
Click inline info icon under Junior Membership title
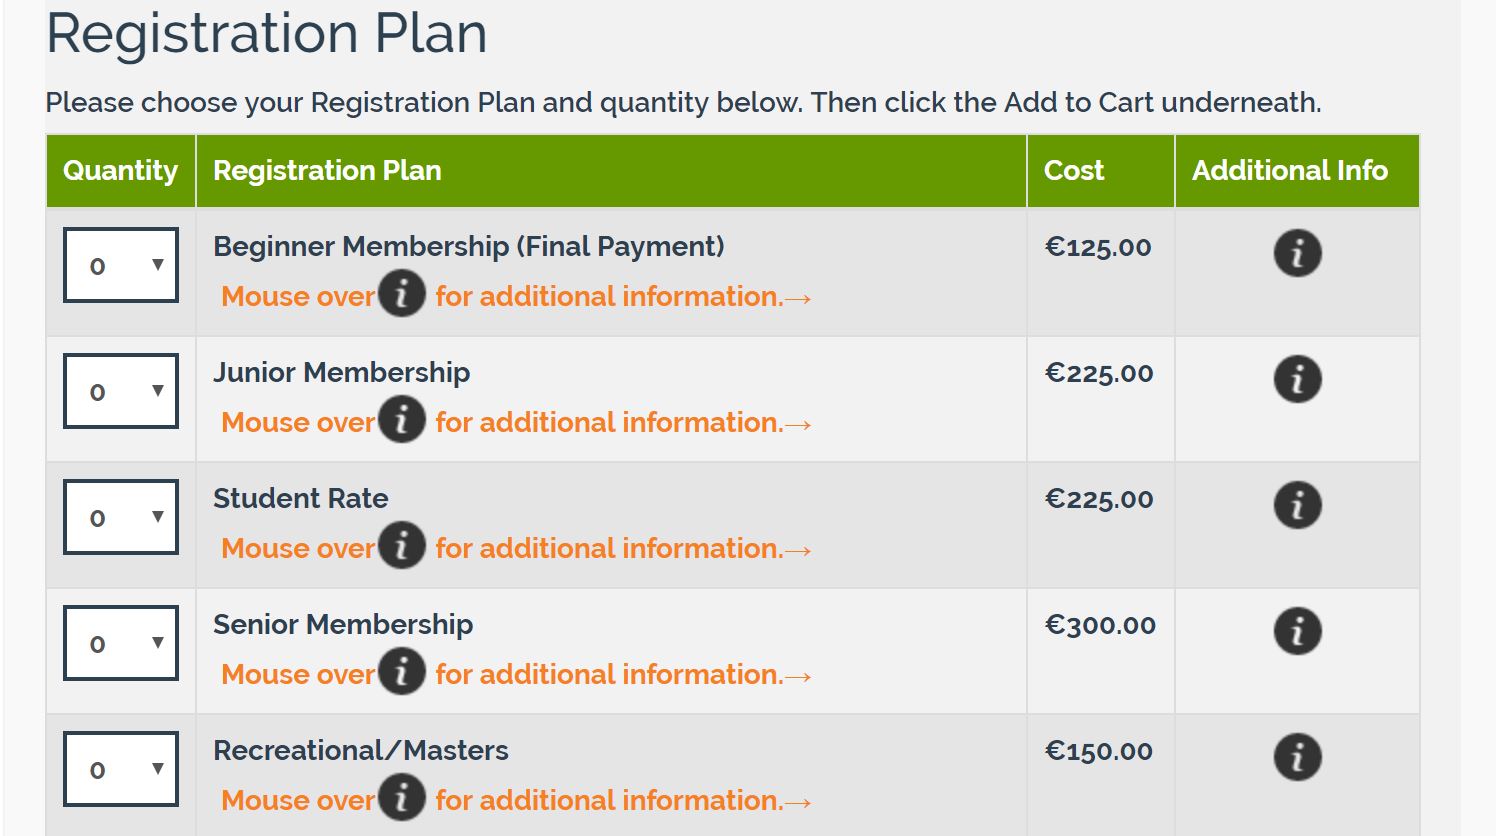pyautogui.click(x=402, y=420)
